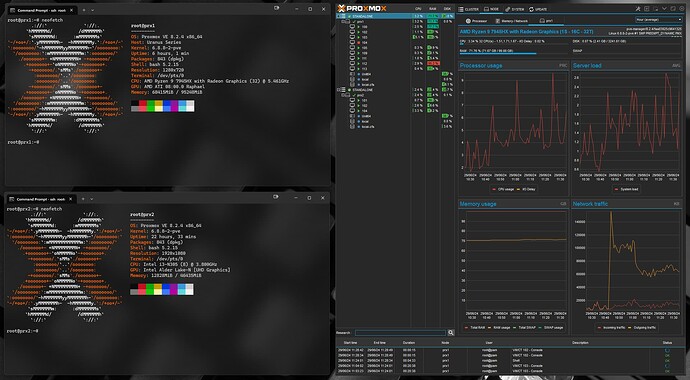This screenshot has width=690, height=380.
Task: Click the Duration column header
Action: pyautogui.click(x=409, y=343)
